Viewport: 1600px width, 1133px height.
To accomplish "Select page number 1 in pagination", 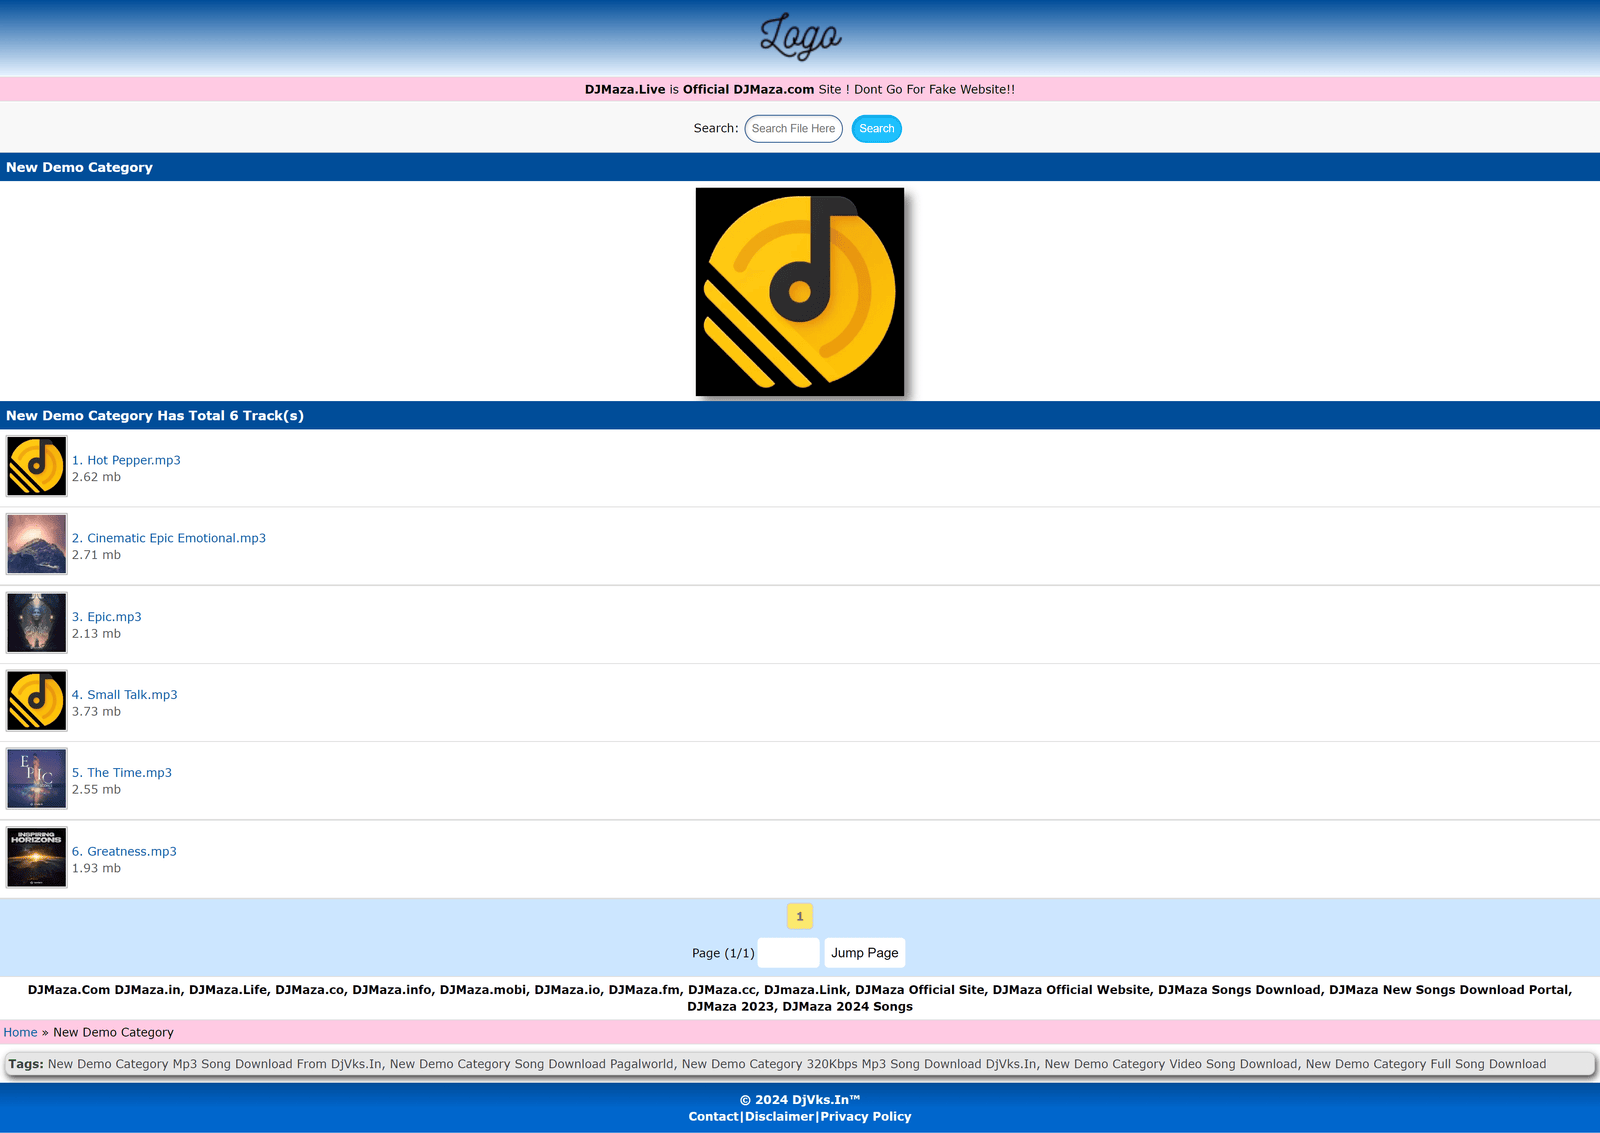I will (x=800, y=916).
